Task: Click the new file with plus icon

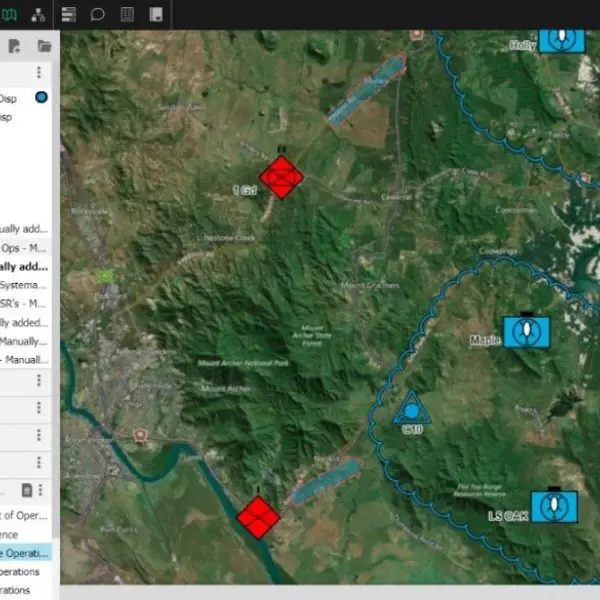Action: (x=17, y=46)
